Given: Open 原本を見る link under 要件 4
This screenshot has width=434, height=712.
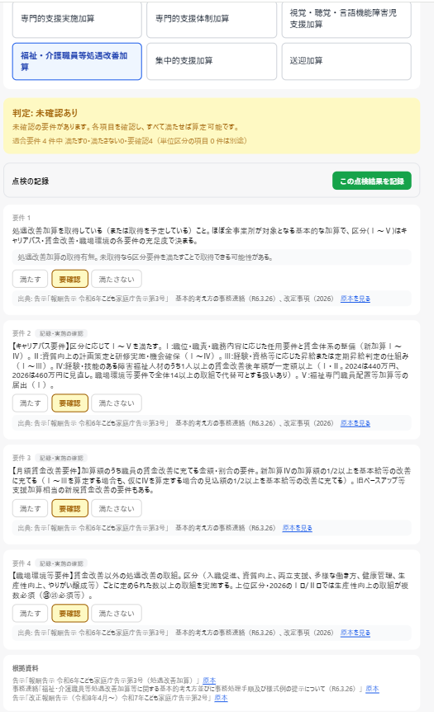Looking at the screenshot, I should [355, 633].
